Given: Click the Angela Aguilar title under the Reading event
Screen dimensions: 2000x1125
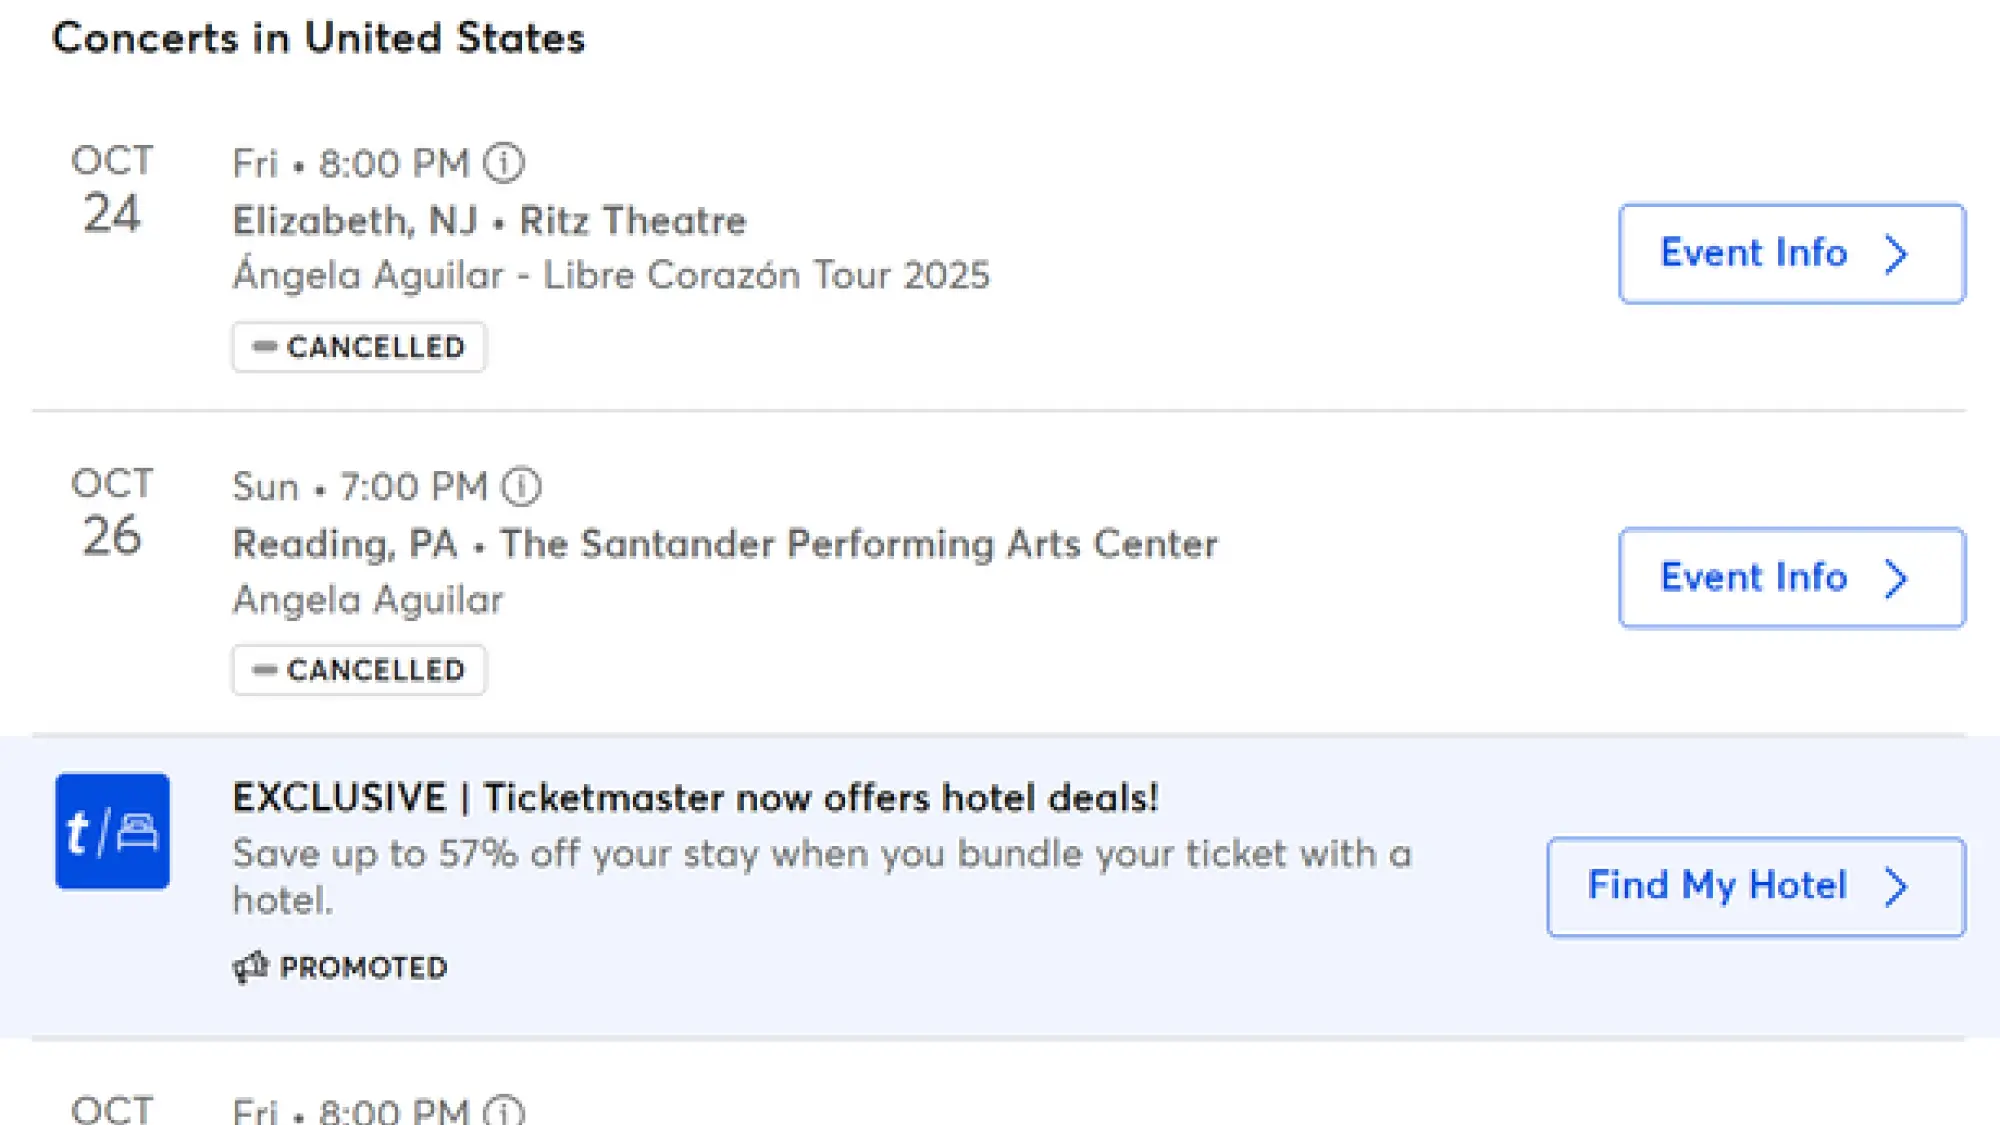Looking at the screenshot, I should [368, 600].
